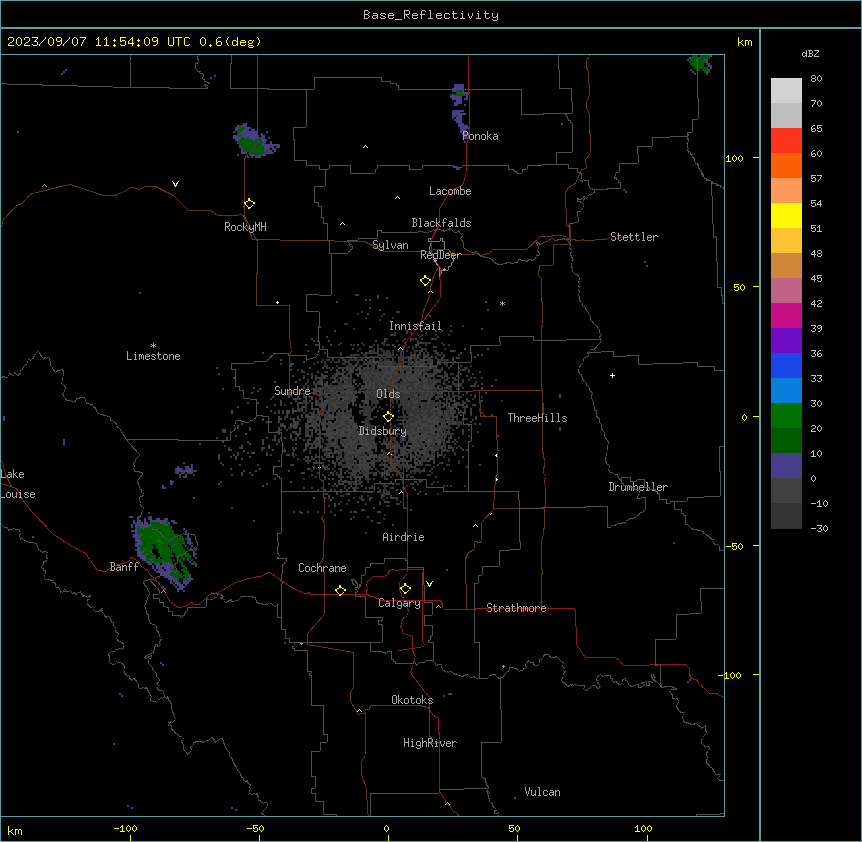862x842 pixels.
Task: Click the yellow V marker northwest of RockyMH
Action: coord(175,184)
